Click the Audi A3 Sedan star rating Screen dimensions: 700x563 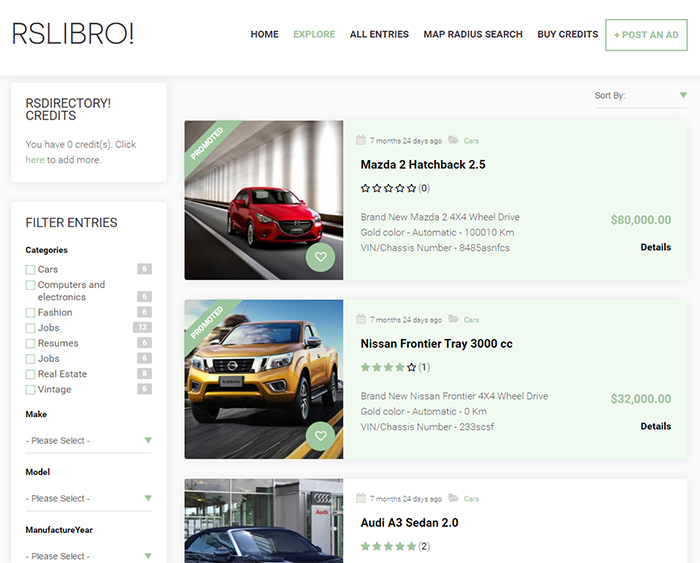[x=388, y=546]
